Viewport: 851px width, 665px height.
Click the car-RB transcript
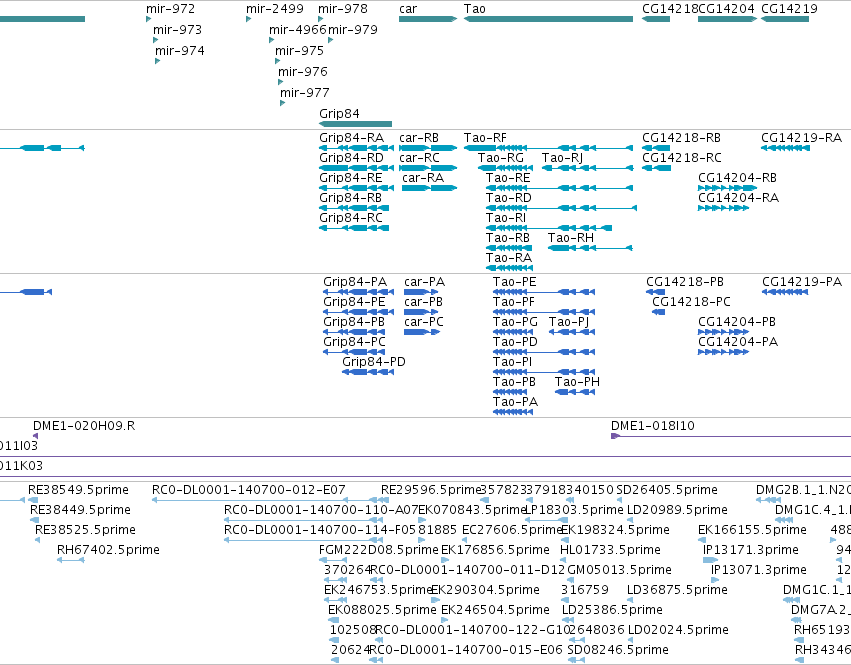(x=428, y=148)
